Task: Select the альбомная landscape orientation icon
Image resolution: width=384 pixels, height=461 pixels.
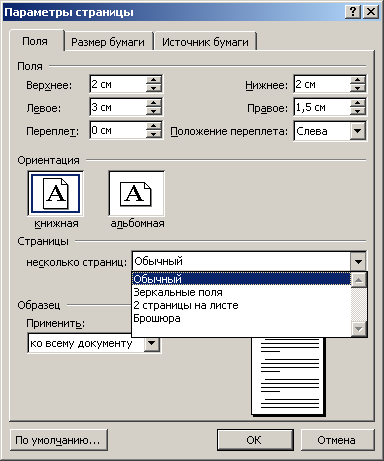Action: 136,193
